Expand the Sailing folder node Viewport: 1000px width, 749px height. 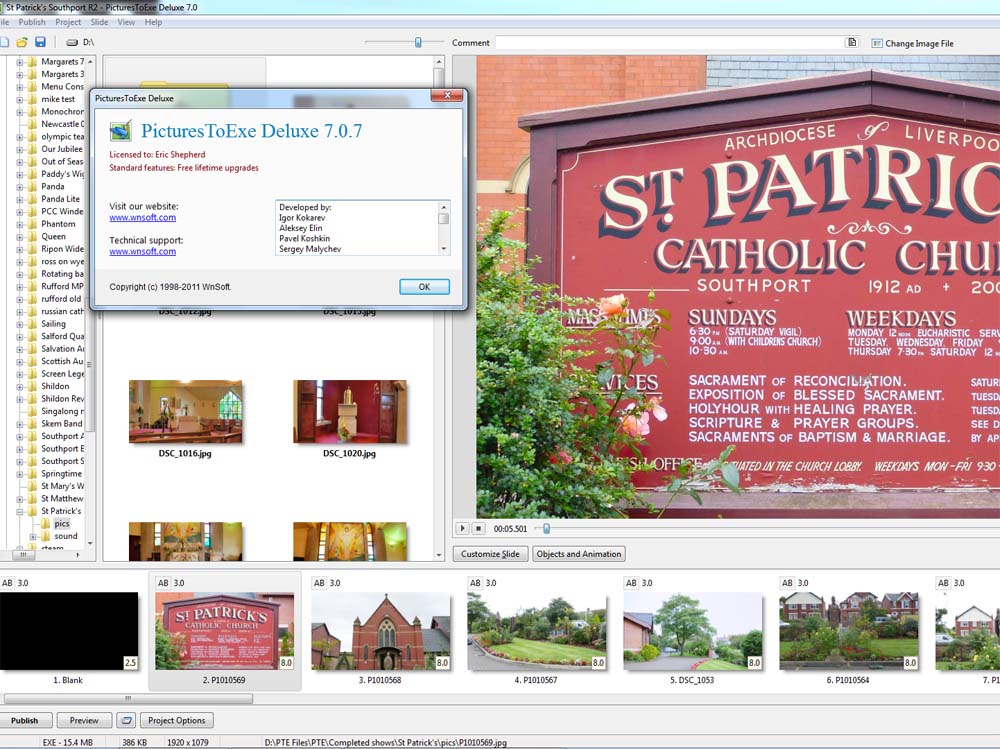[20, 324]
